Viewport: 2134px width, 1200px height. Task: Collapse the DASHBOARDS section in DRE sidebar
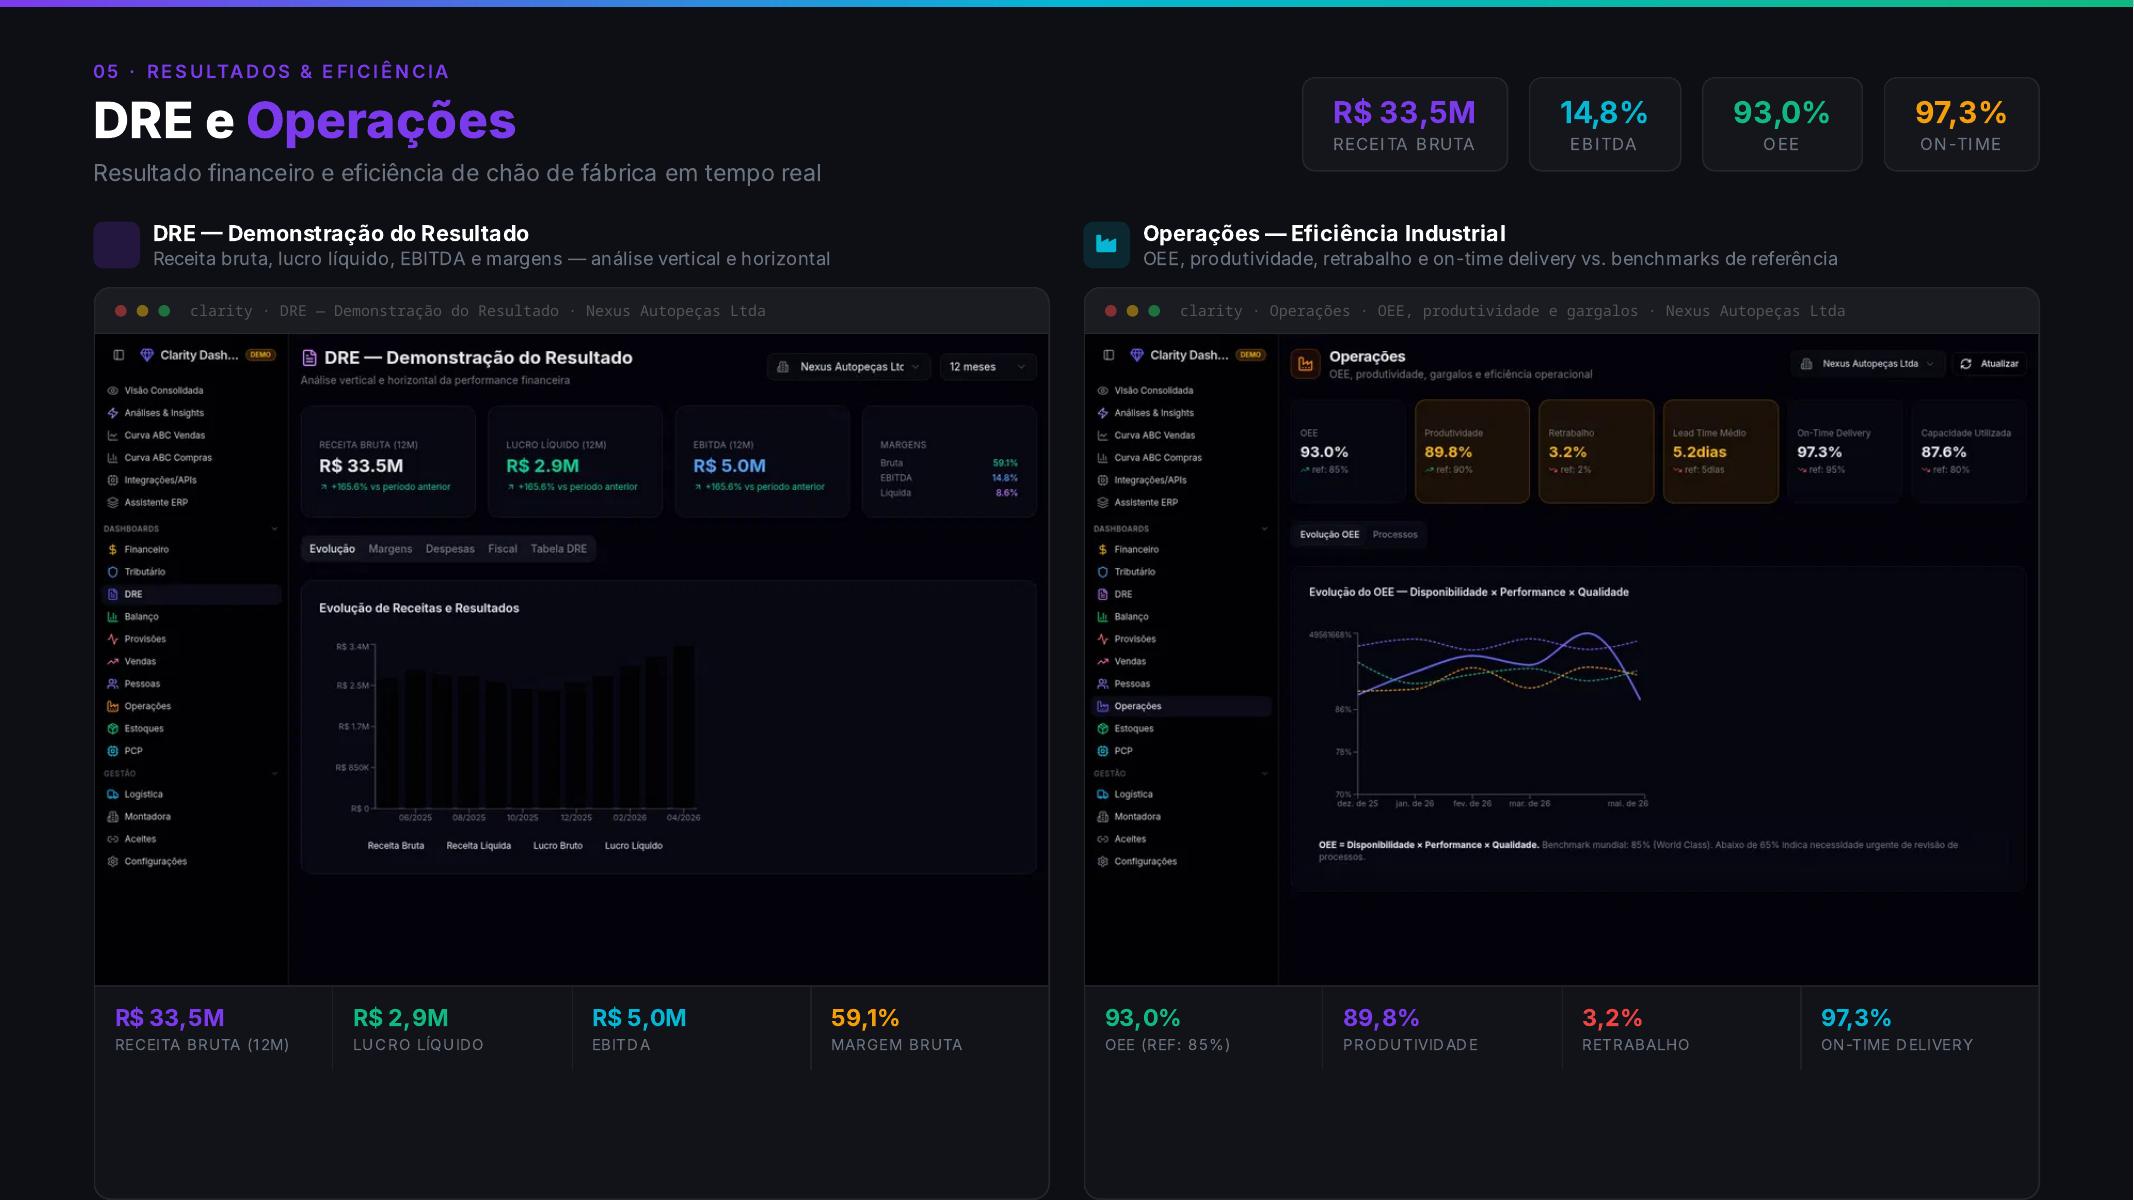(274, 529)
